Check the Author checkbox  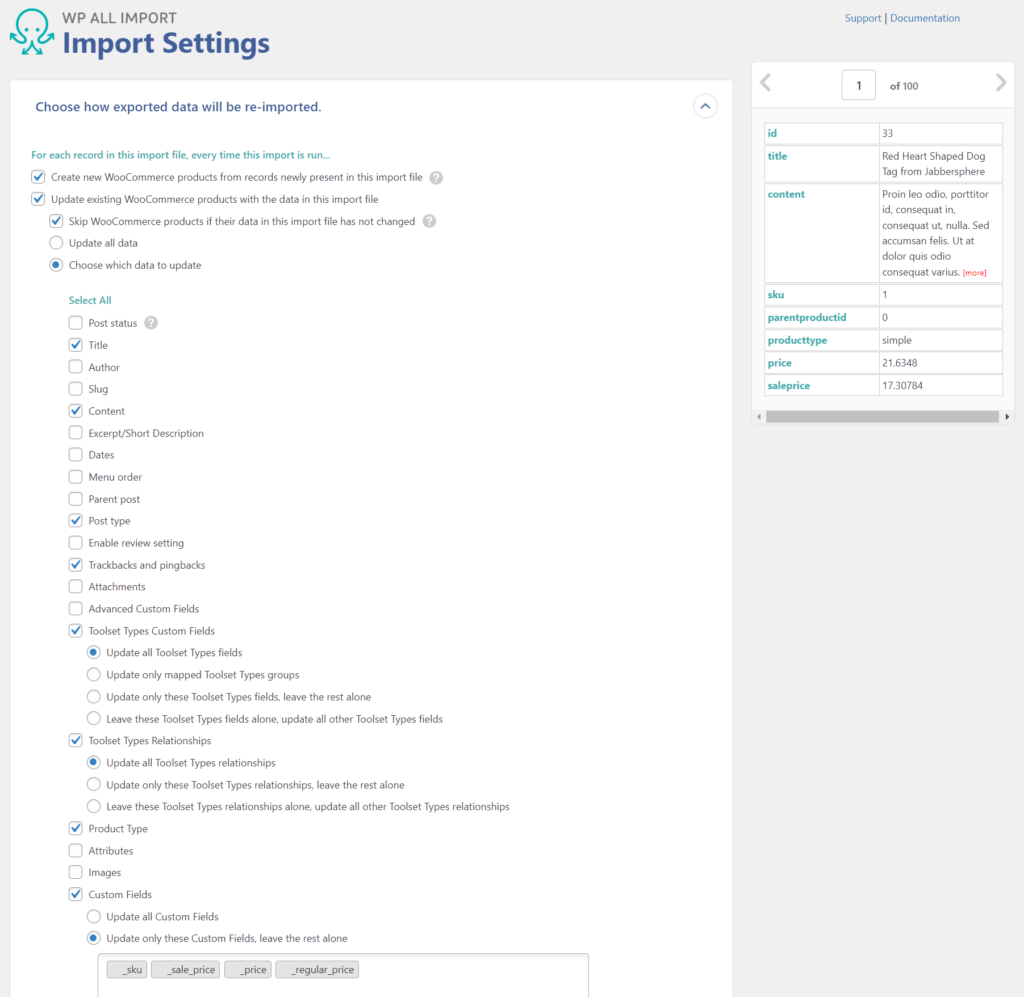pos(76,367)
